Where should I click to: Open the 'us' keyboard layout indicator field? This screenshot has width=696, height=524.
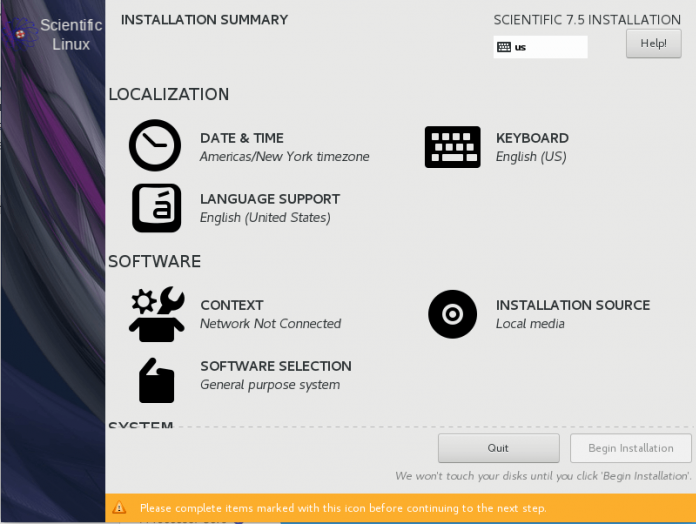point(540,47)
